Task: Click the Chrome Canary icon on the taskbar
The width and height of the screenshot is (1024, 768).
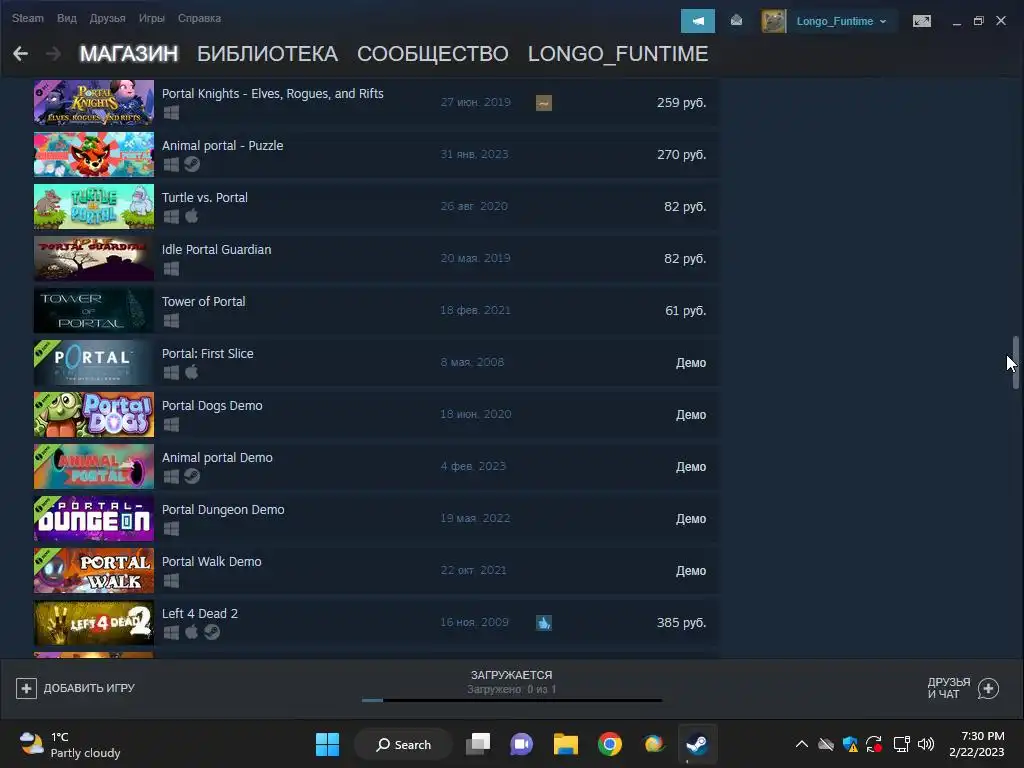Action: [x=653, y=744]
